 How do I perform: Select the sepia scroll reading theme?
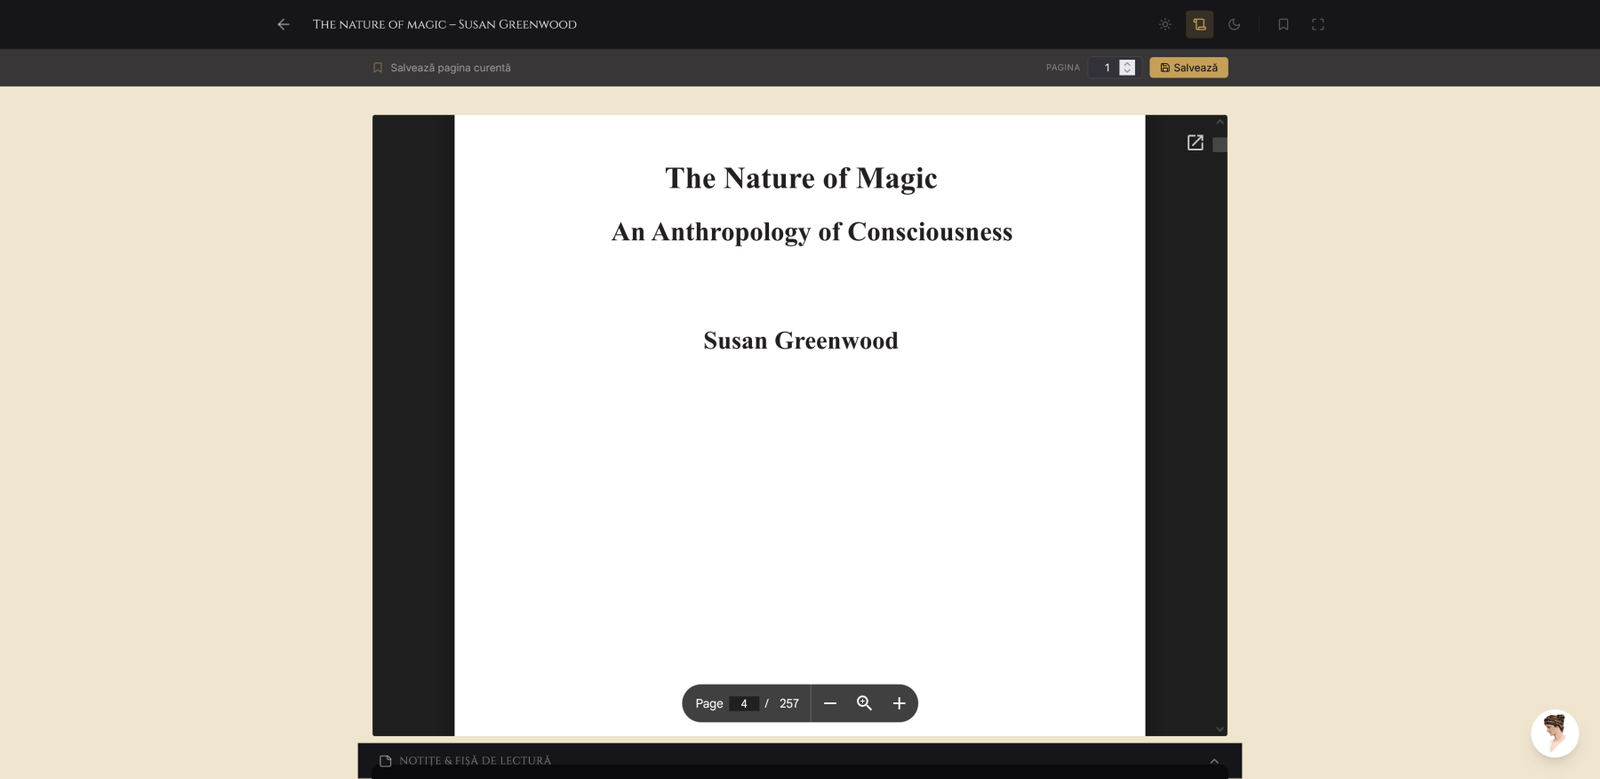[x=1199, y=24]
